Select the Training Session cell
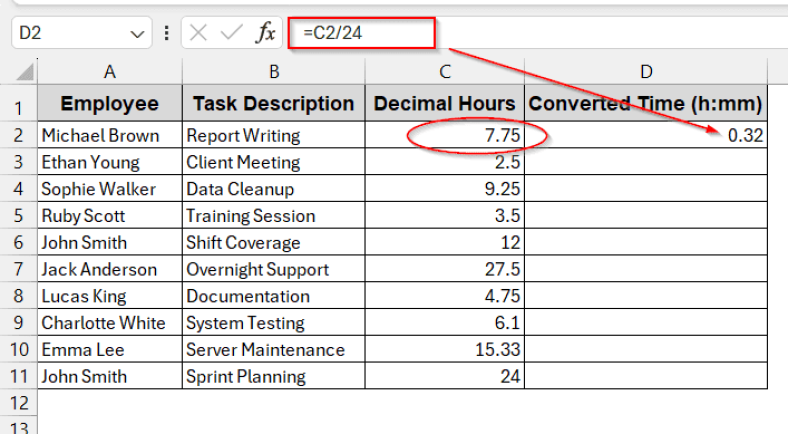Screen dimensions: 788x434 click(274, 215)
